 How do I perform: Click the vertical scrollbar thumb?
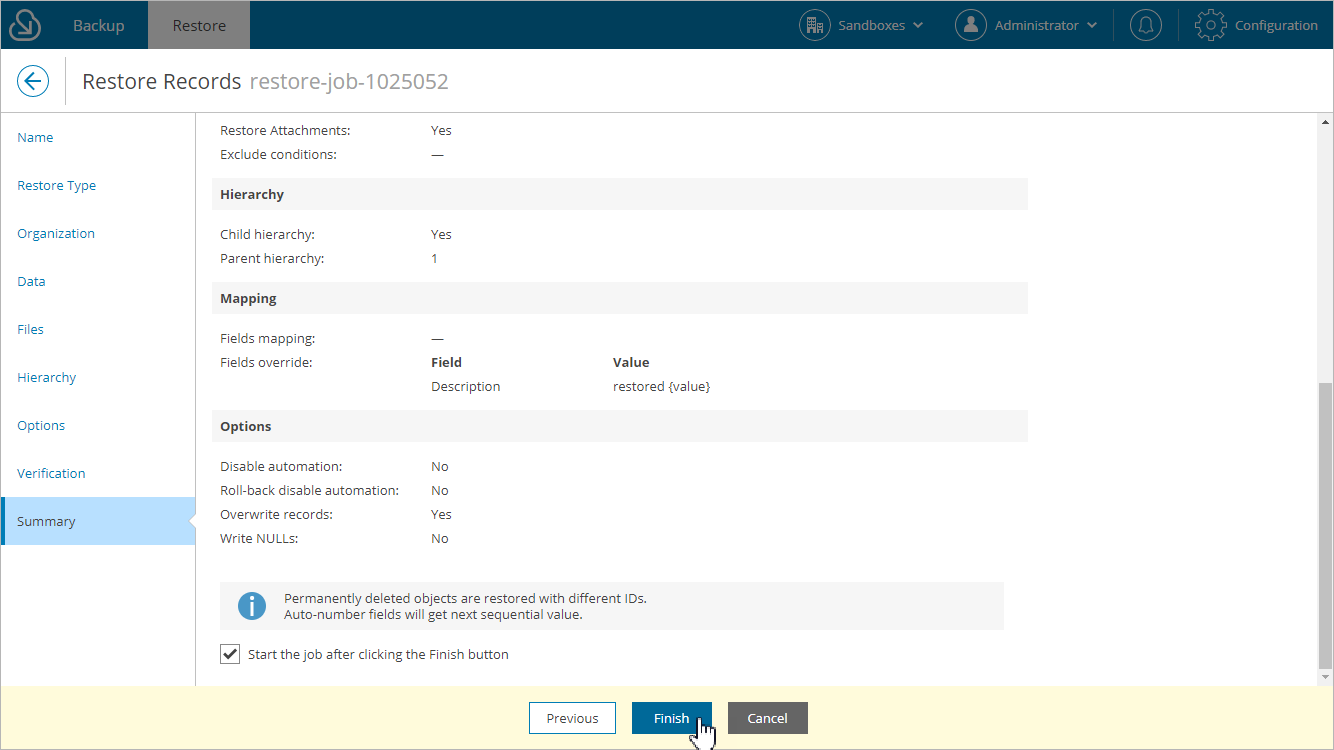[x=1325, y=525]
